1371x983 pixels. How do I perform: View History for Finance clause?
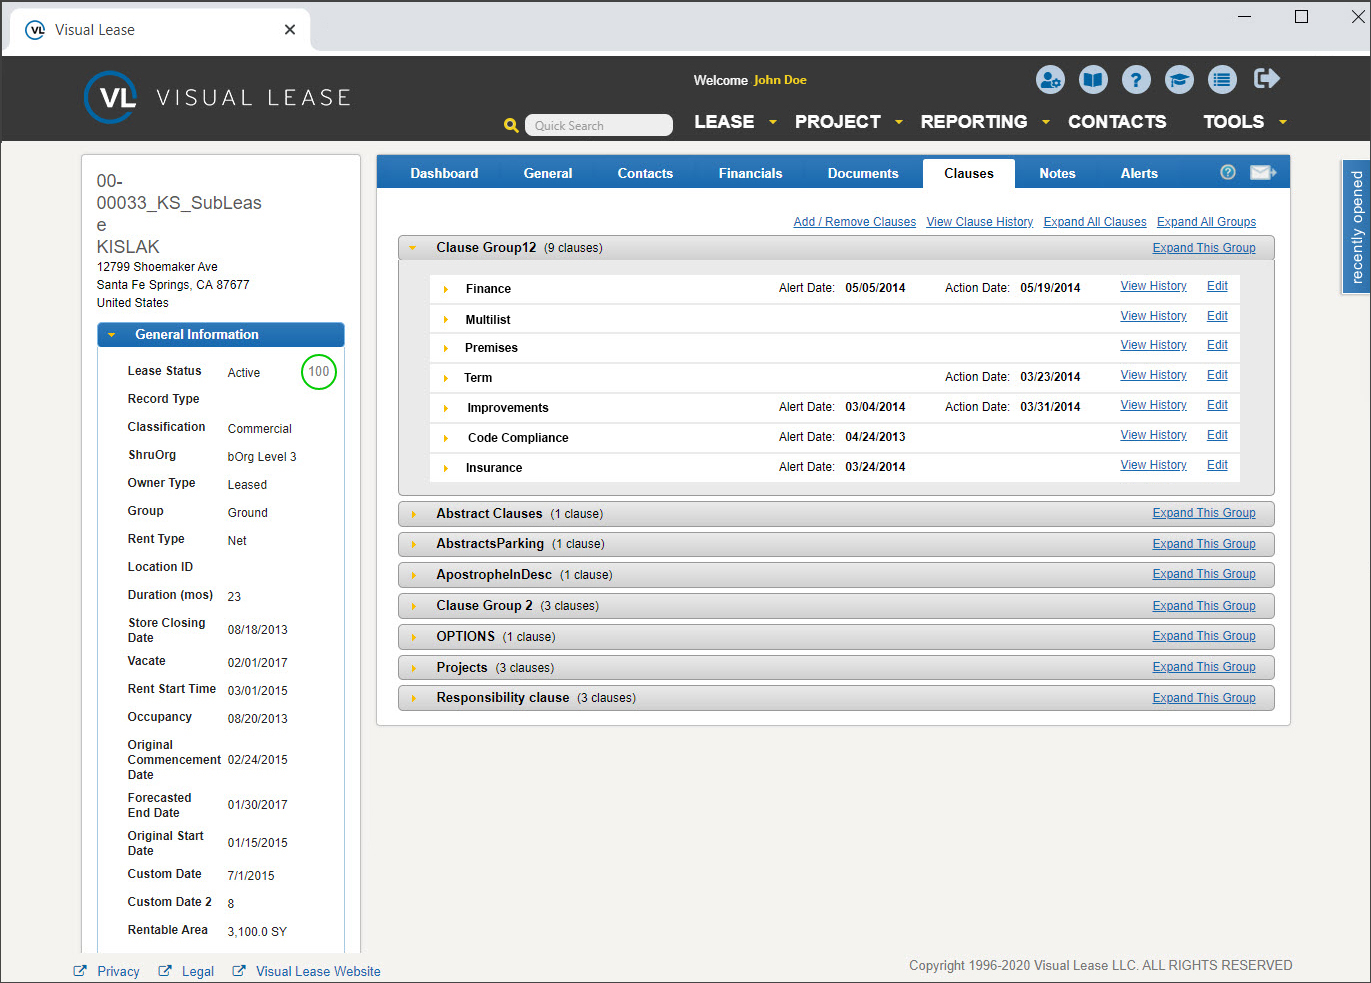coord(1153,286)
